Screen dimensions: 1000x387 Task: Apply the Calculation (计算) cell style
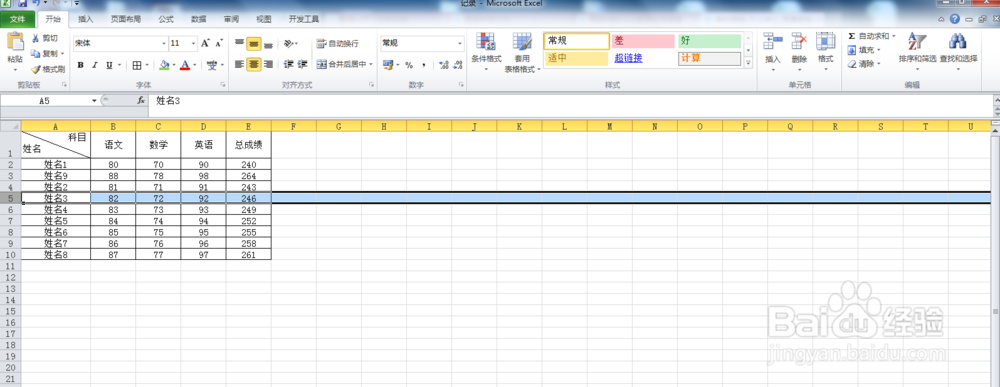click(x=709, y=59)
